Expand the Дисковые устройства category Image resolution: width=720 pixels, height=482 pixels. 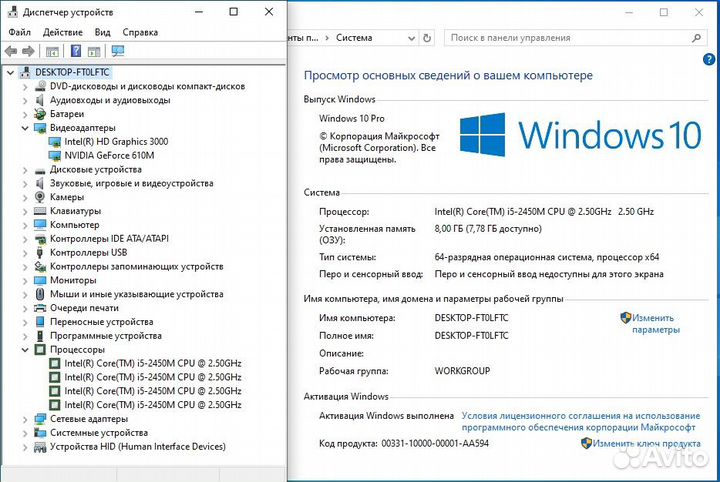(25, 169)
